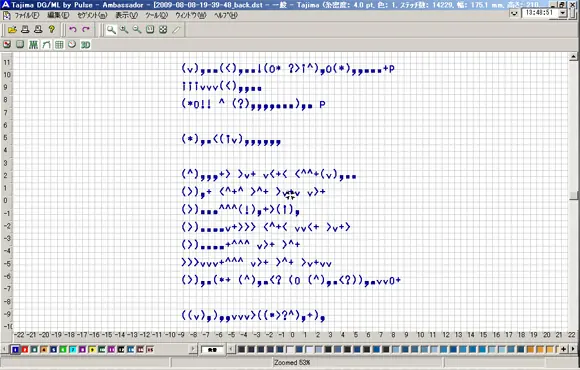Select needle color 6 green swatch
580x370 pixels.
pos(63,349)
